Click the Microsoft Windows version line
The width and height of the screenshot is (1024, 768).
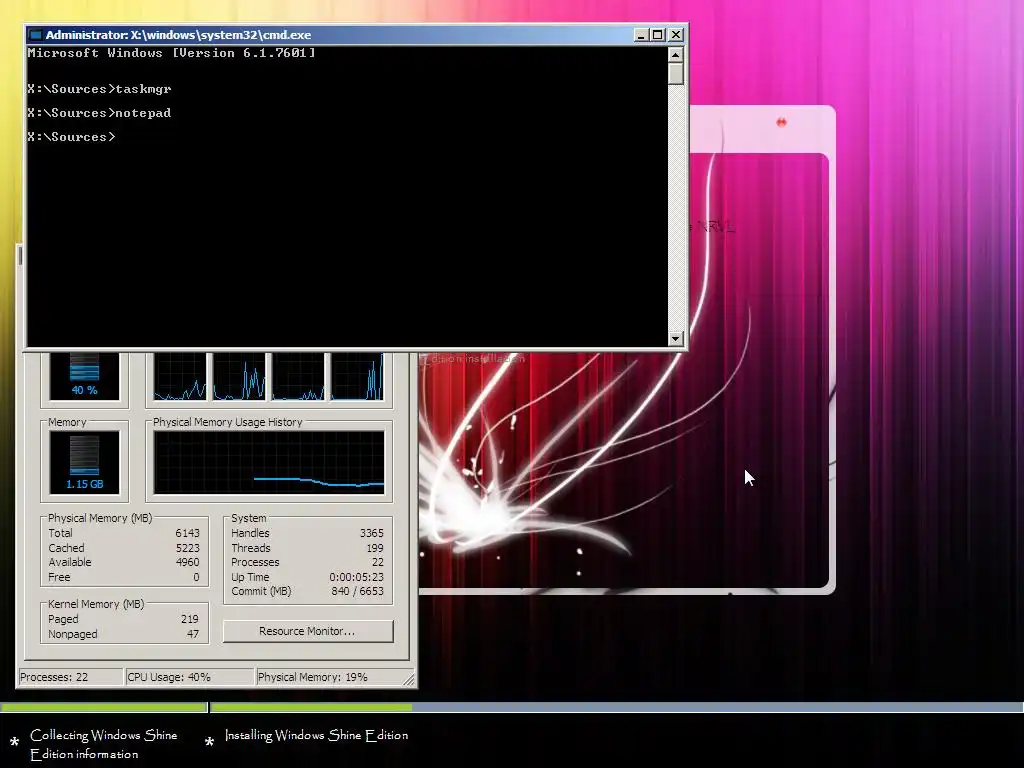(171, 53)
